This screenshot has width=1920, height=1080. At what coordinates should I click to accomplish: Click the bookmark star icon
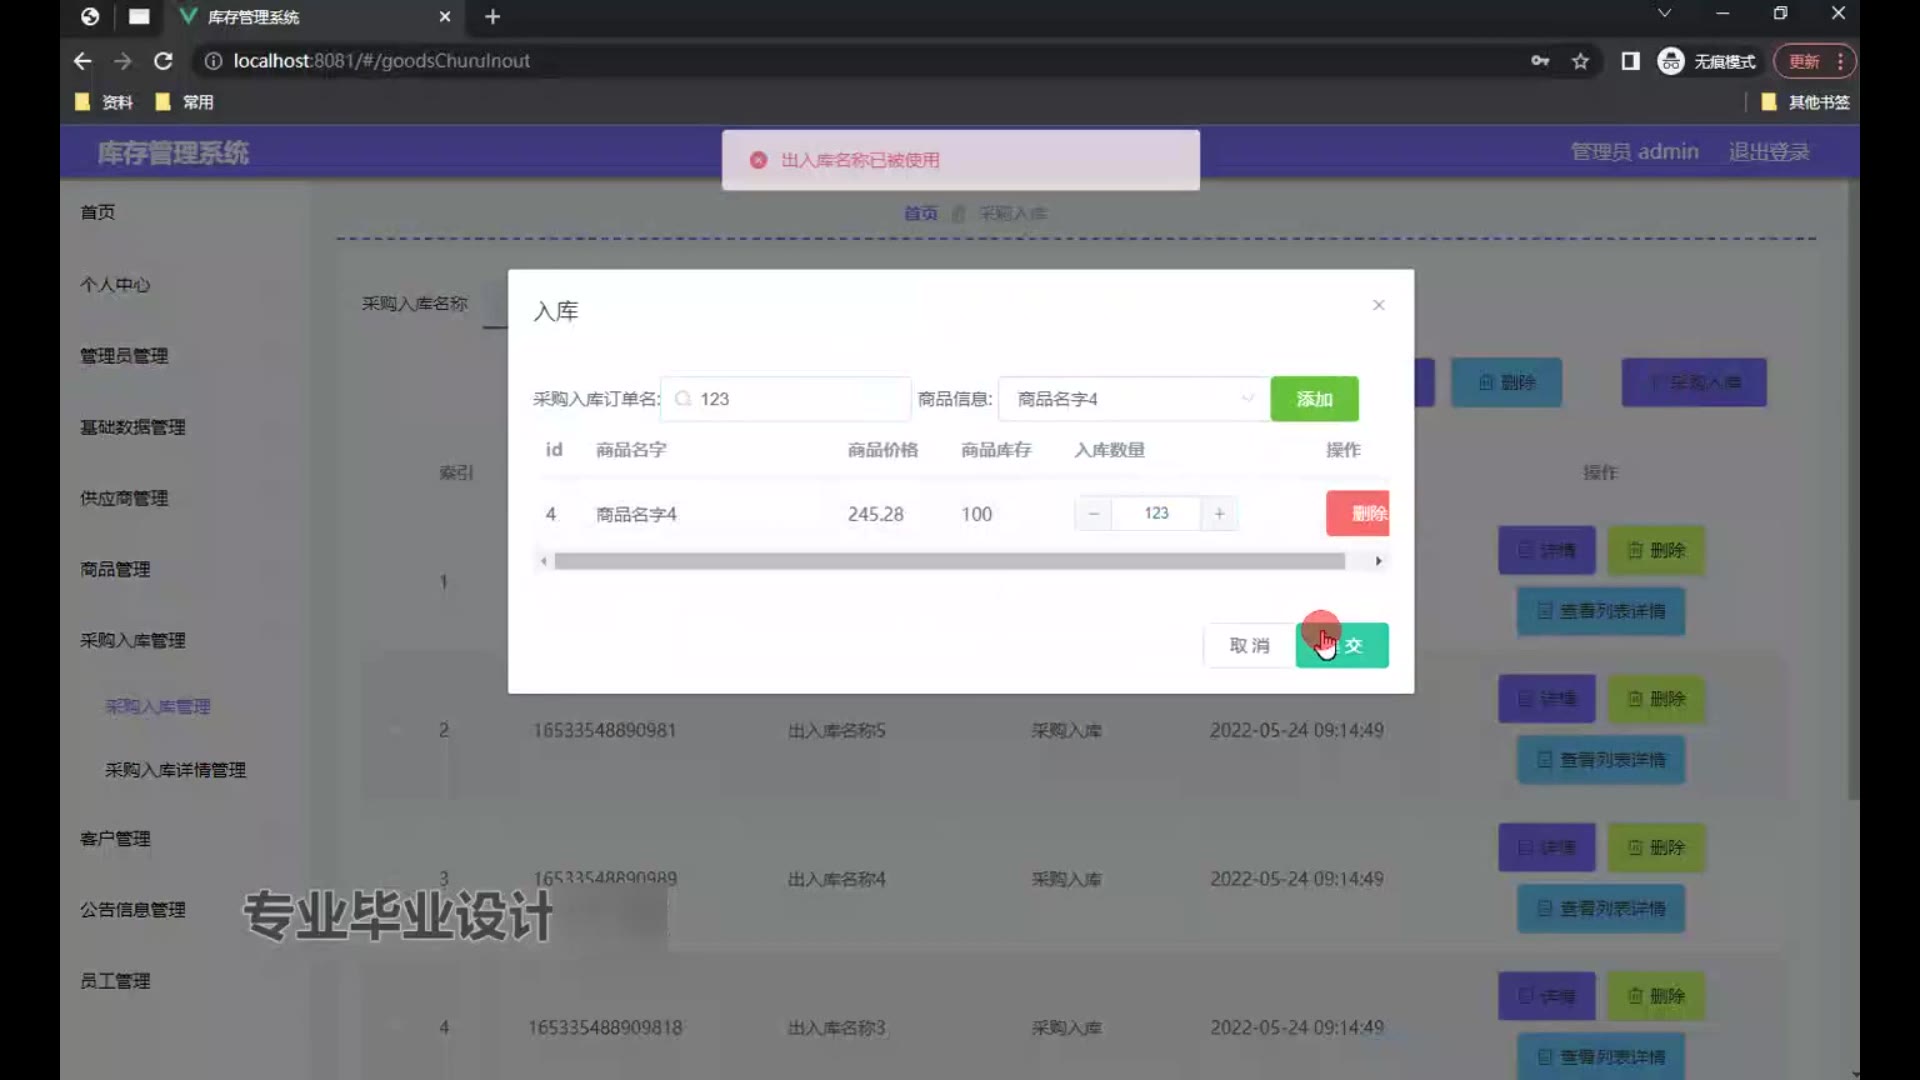coord(1580,61)
